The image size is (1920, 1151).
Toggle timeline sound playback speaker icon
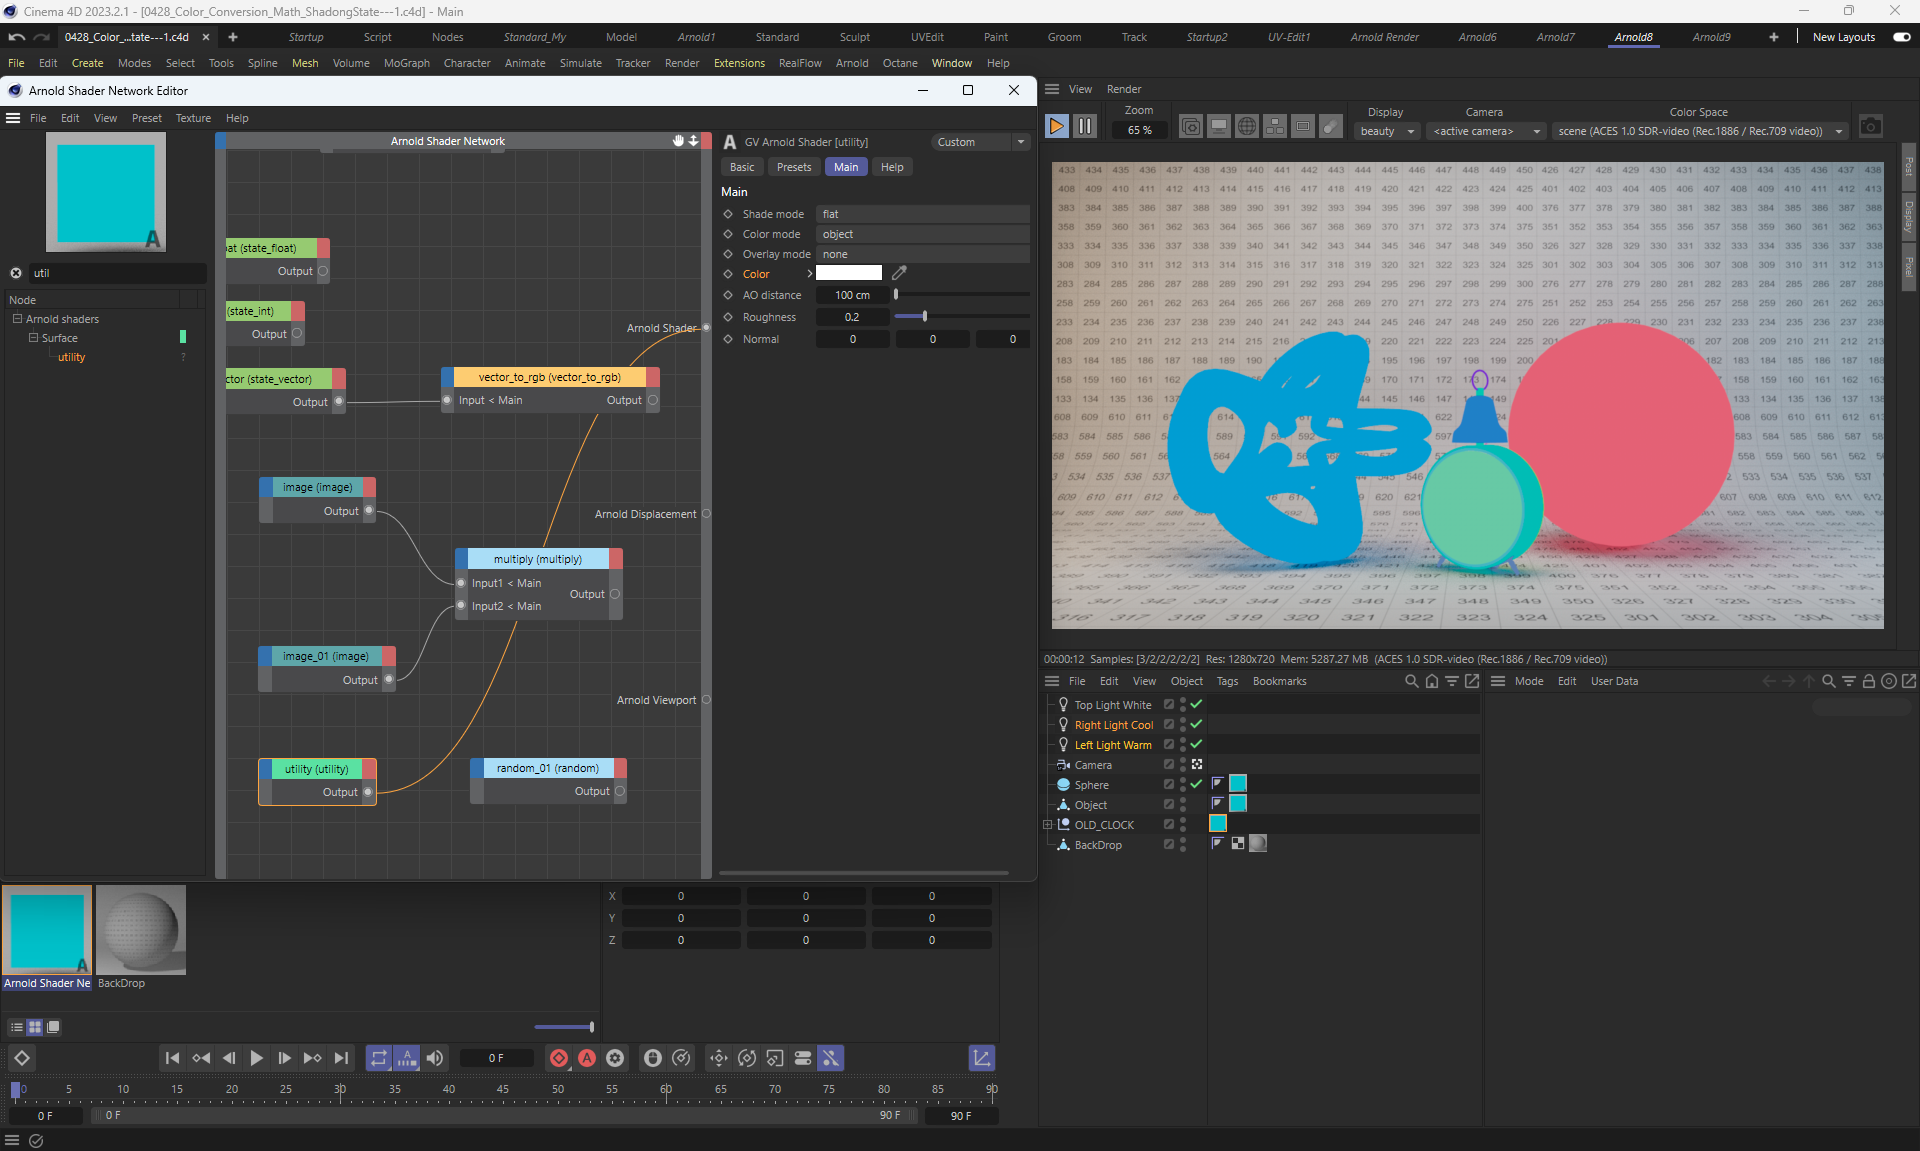[435, 1058]
